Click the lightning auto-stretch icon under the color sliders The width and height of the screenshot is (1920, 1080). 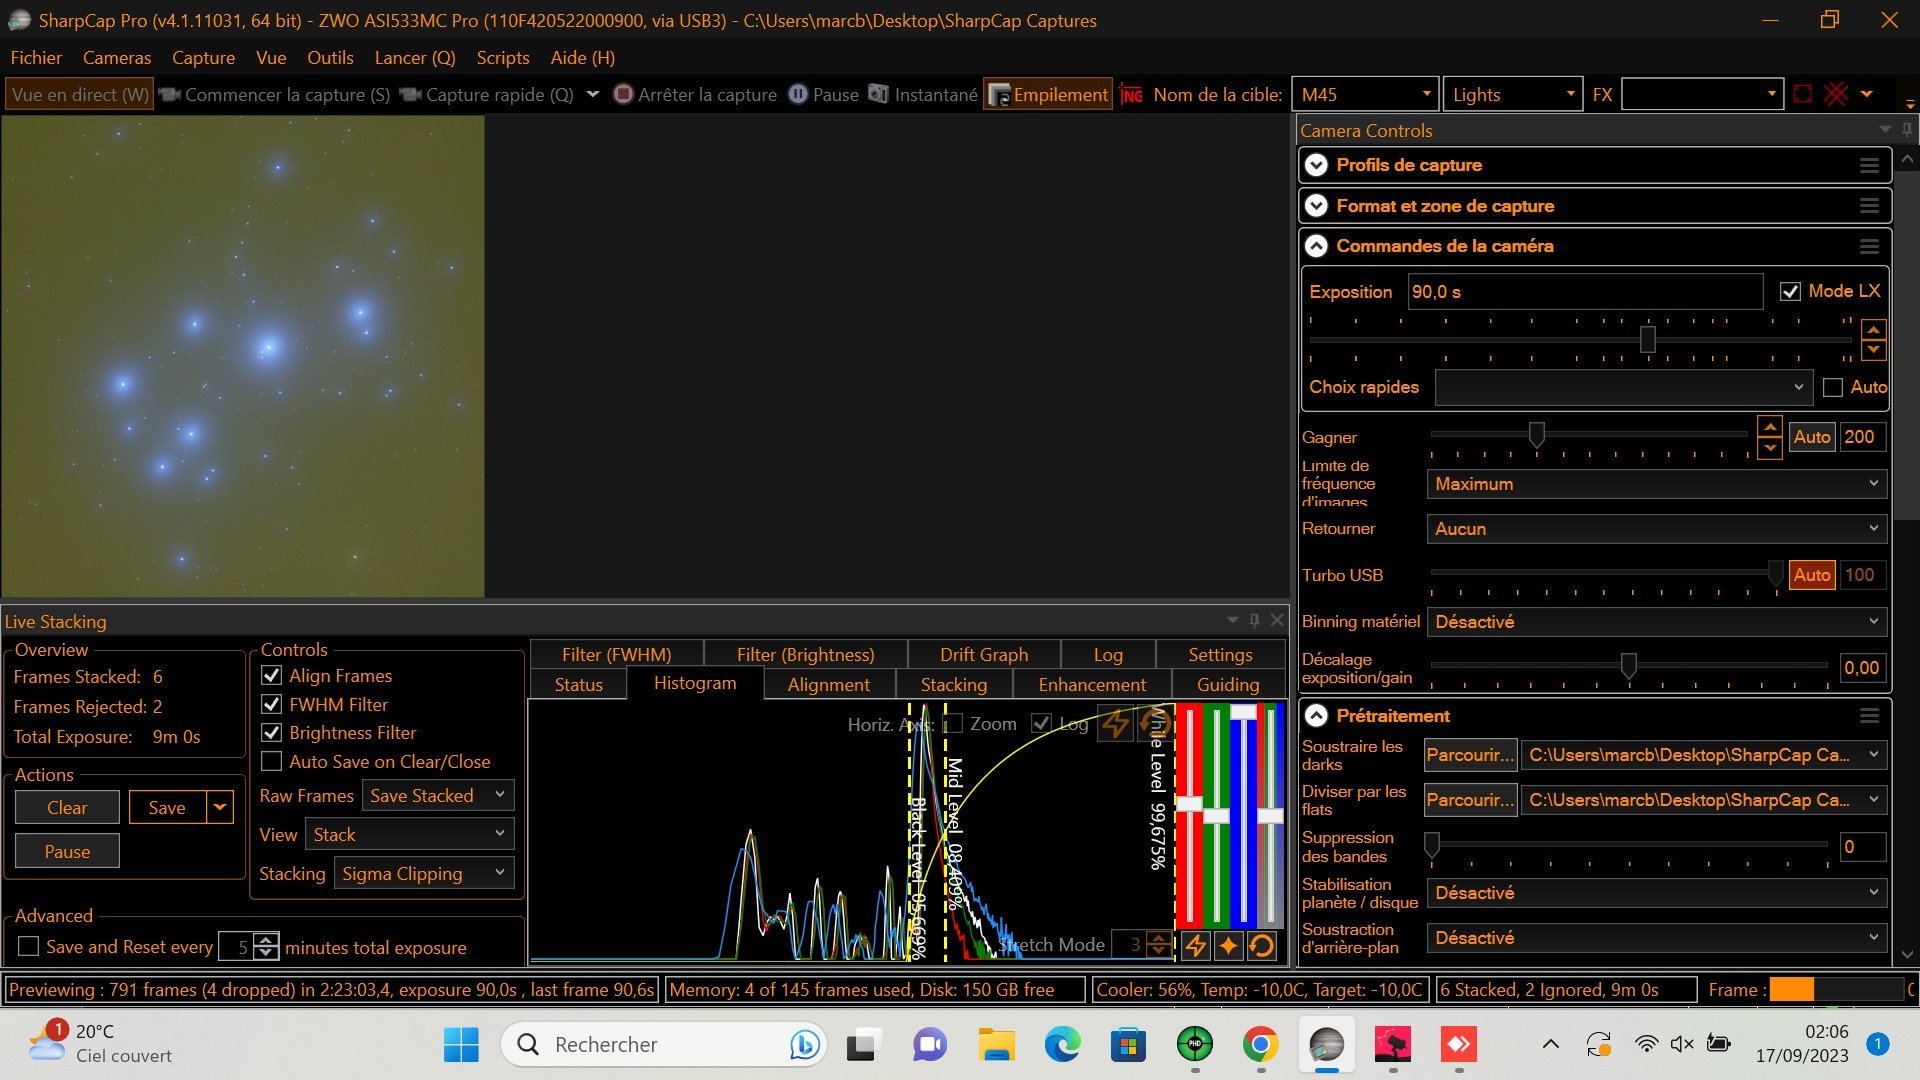tap(1195, 945)
